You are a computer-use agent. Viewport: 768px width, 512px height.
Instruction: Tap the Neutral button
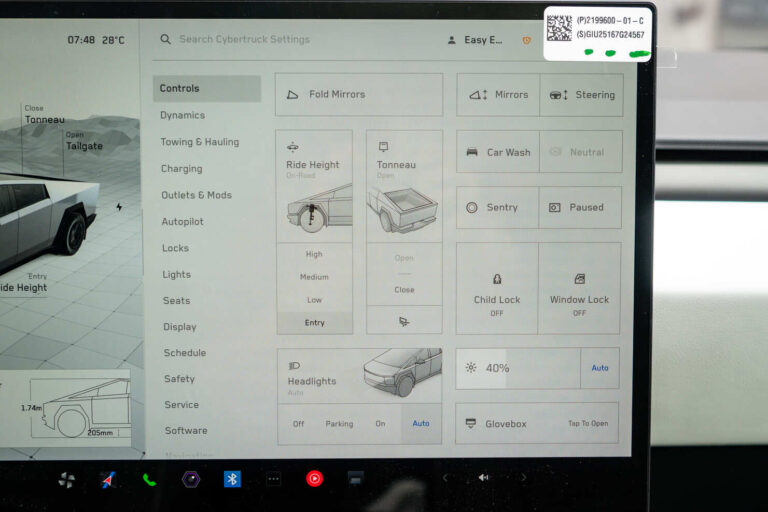click(x=581, y=152)
